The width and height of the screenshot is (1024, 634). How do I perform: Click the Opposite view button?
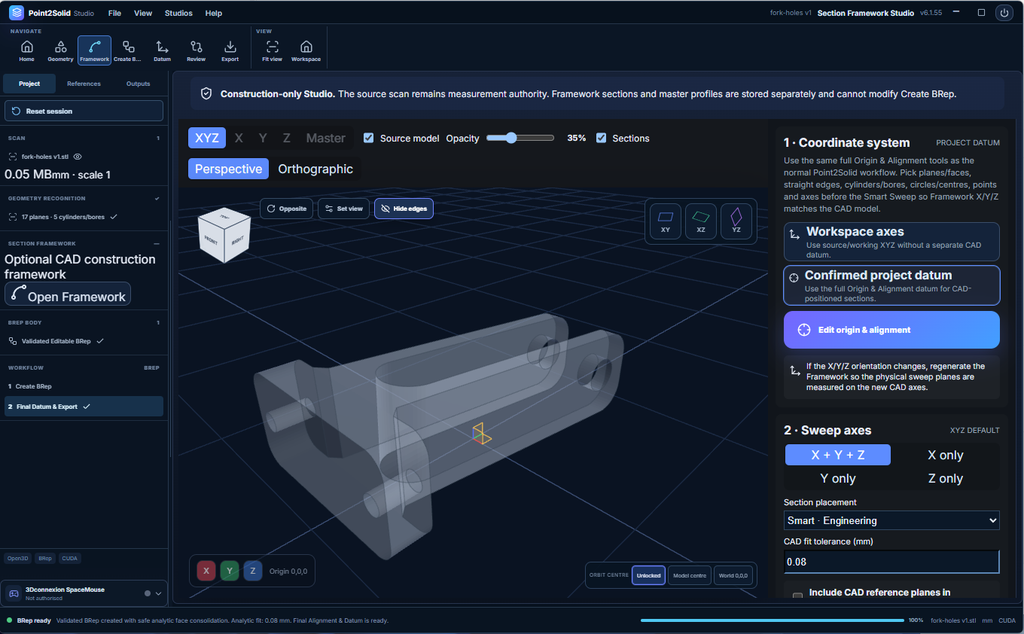click(x=286, y=208)
